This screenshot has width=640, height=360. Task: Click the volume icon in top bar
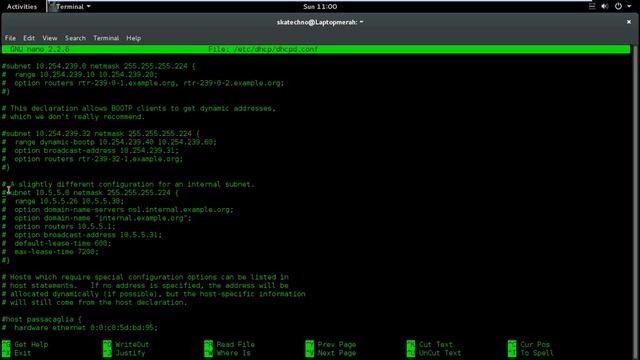click(x=605, y=6)
